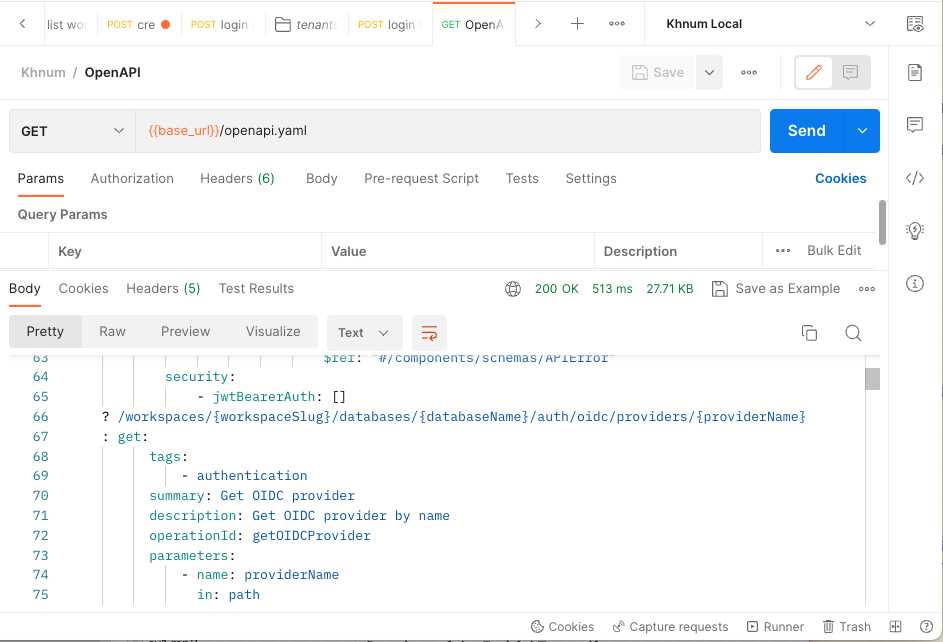The height and width of the screenshot is (642, 943).
Task: Switch to the Headers (6) tab
Action: (x=237, y=178)
